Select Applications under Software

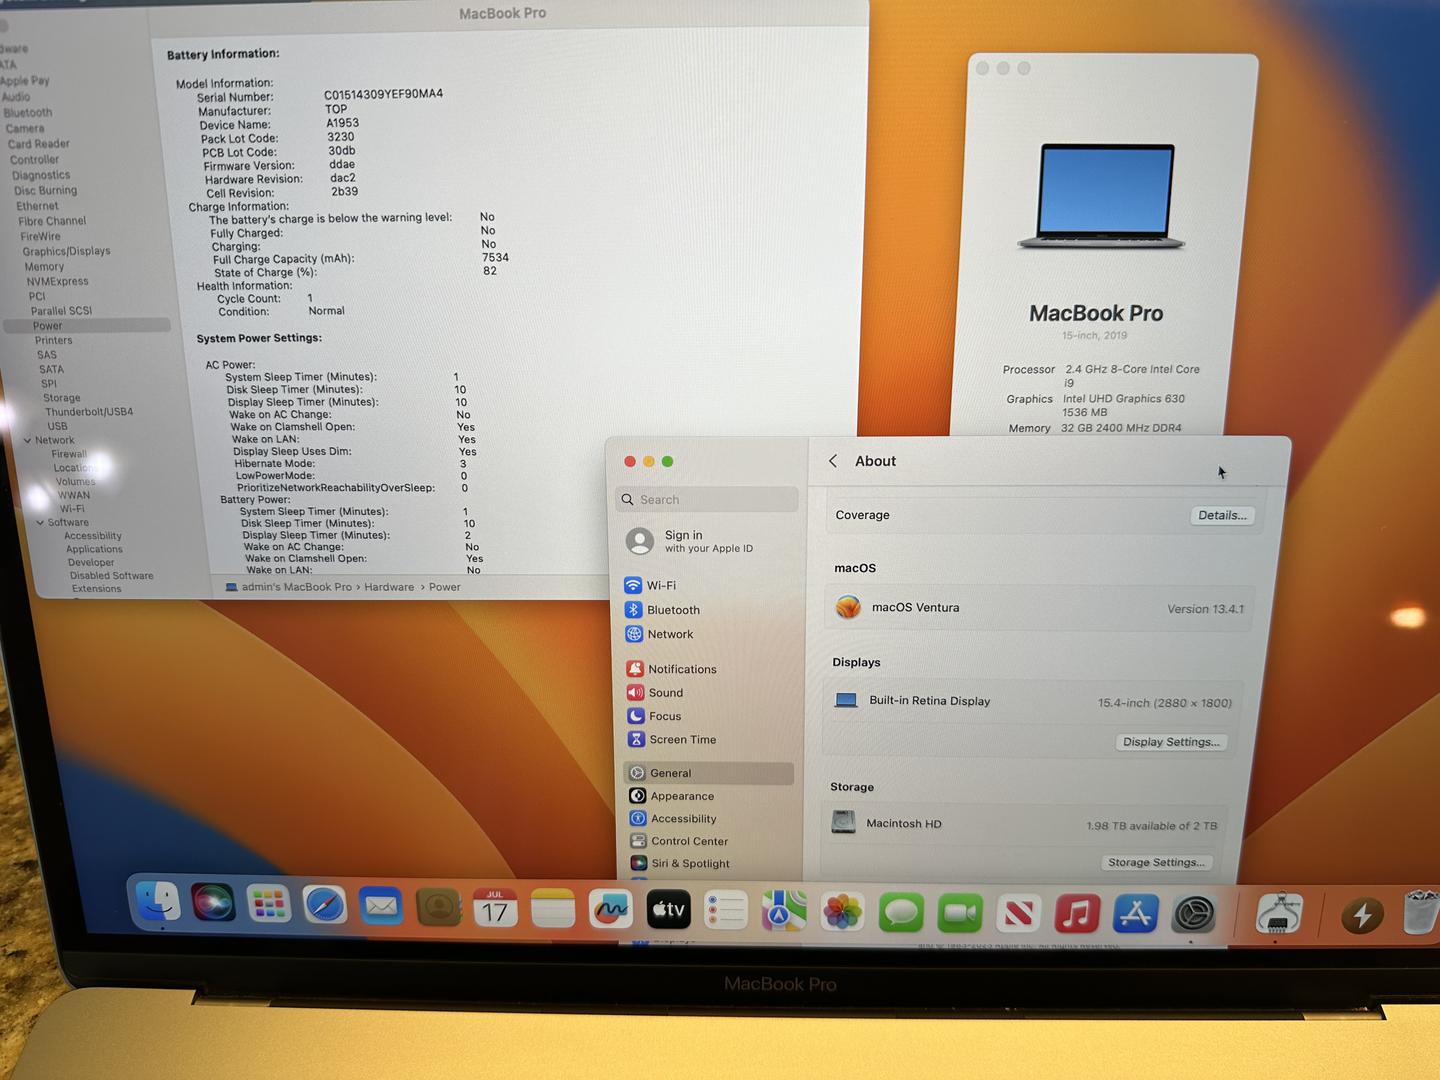(94, 549)
